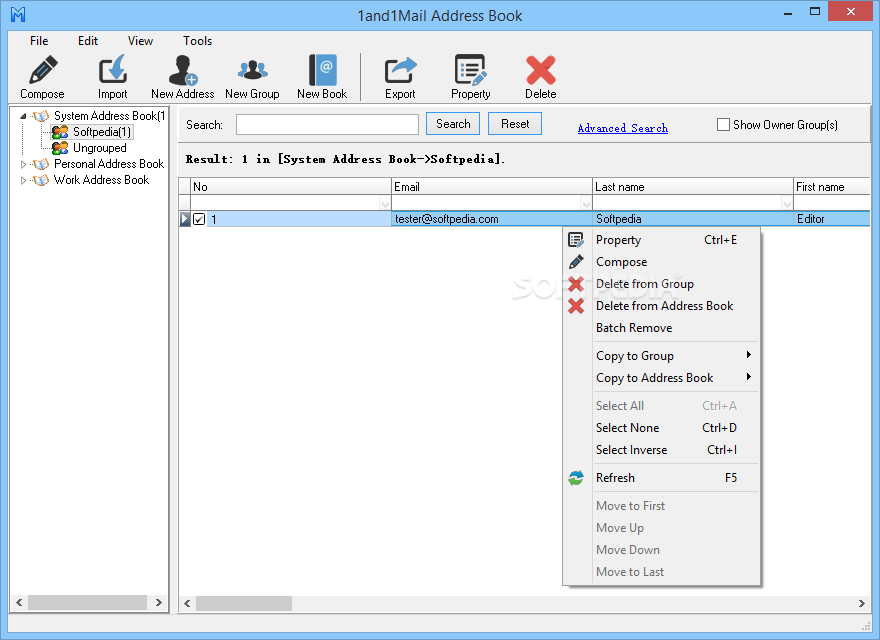Click the Compose pencil icon in context menu
Viewport: 880px width, 640px height.
point(576,262)
